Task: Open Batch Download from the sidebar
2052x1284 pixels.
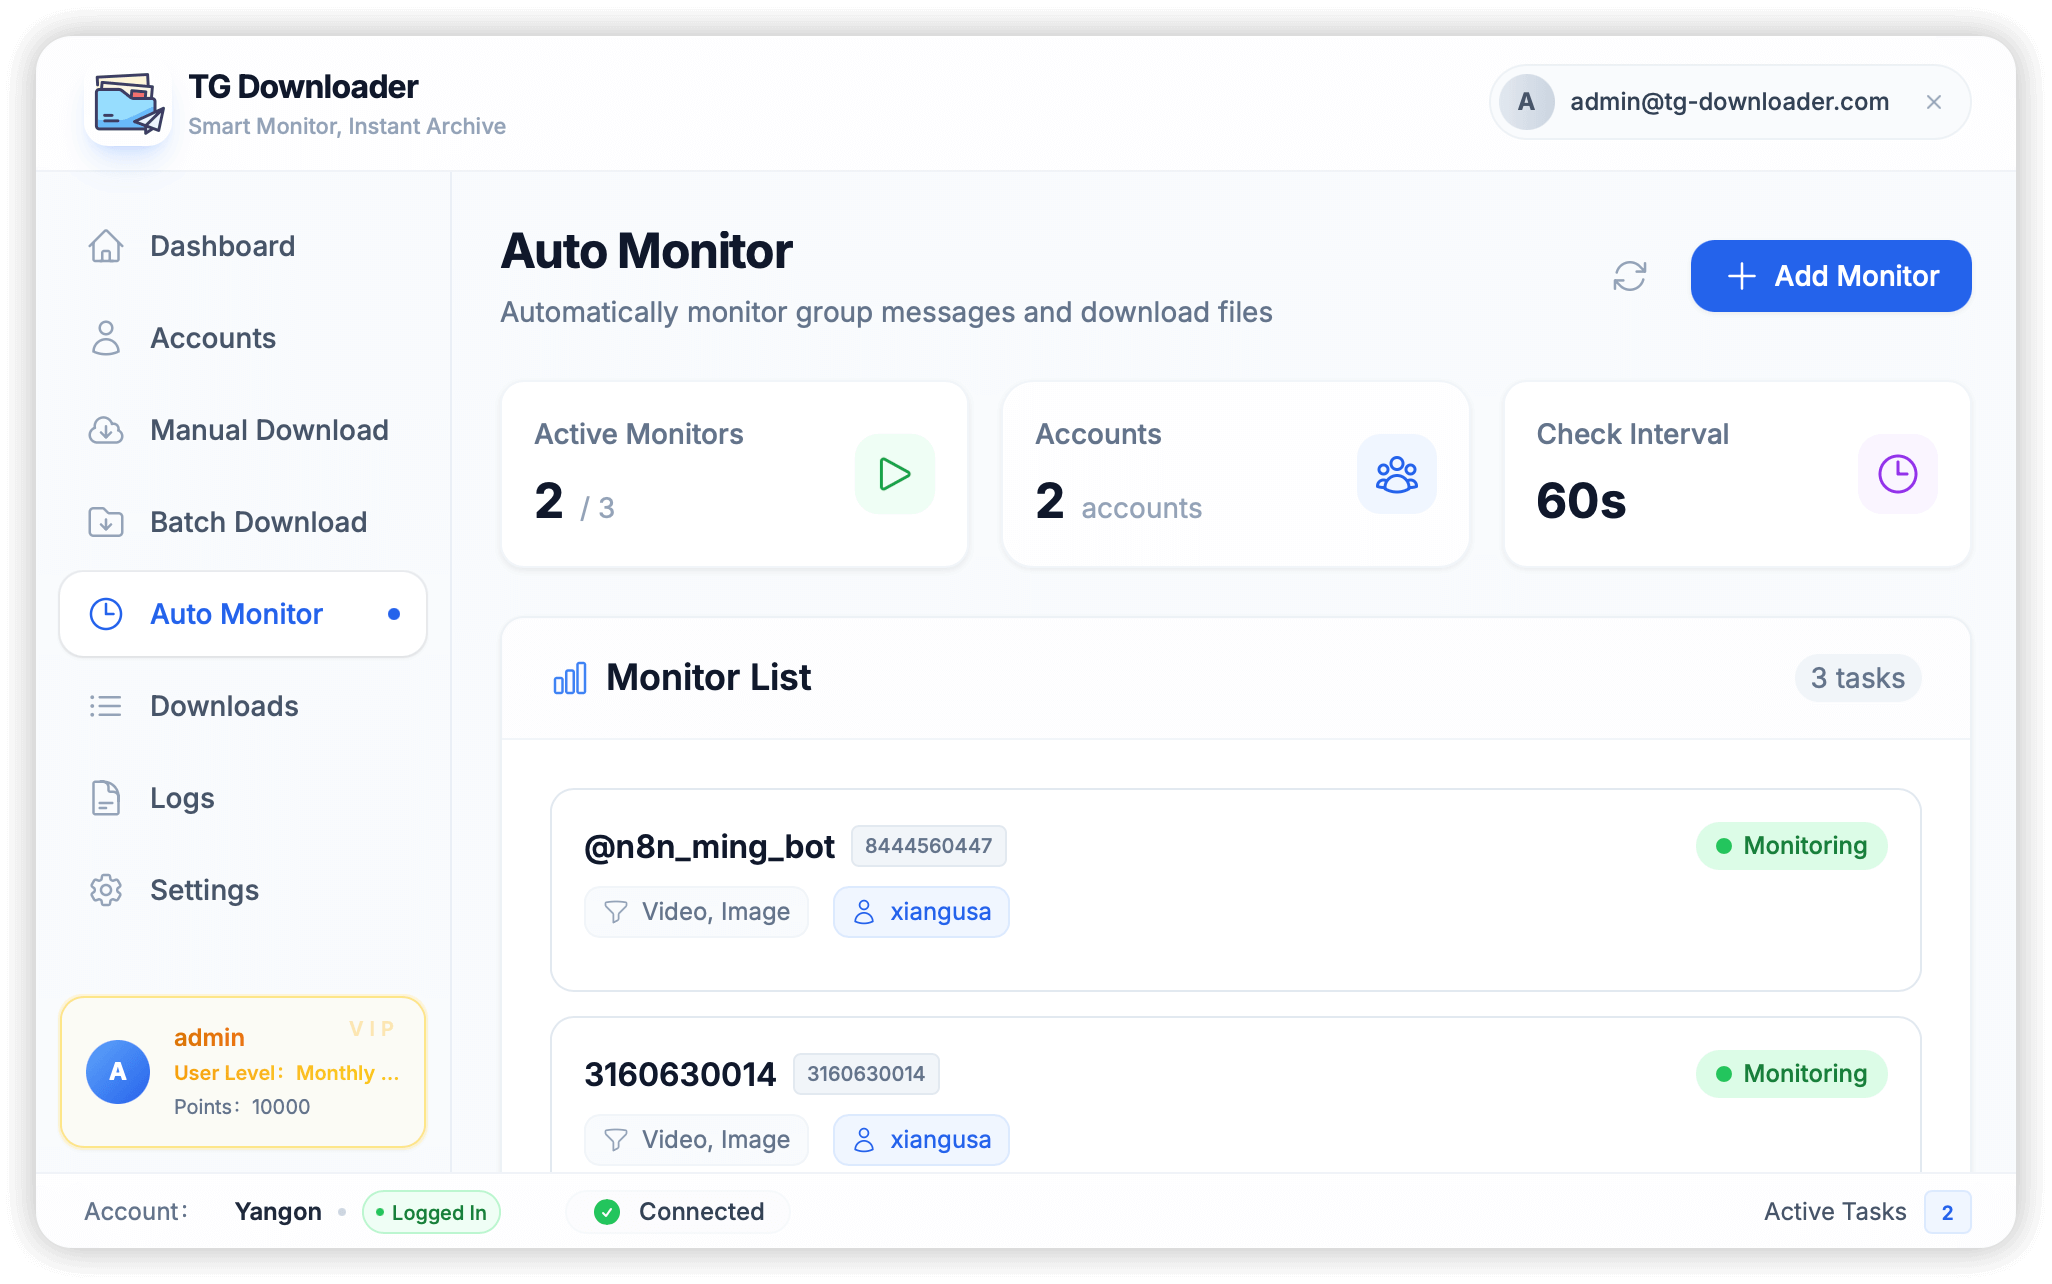Action: (x=258, y=522)
